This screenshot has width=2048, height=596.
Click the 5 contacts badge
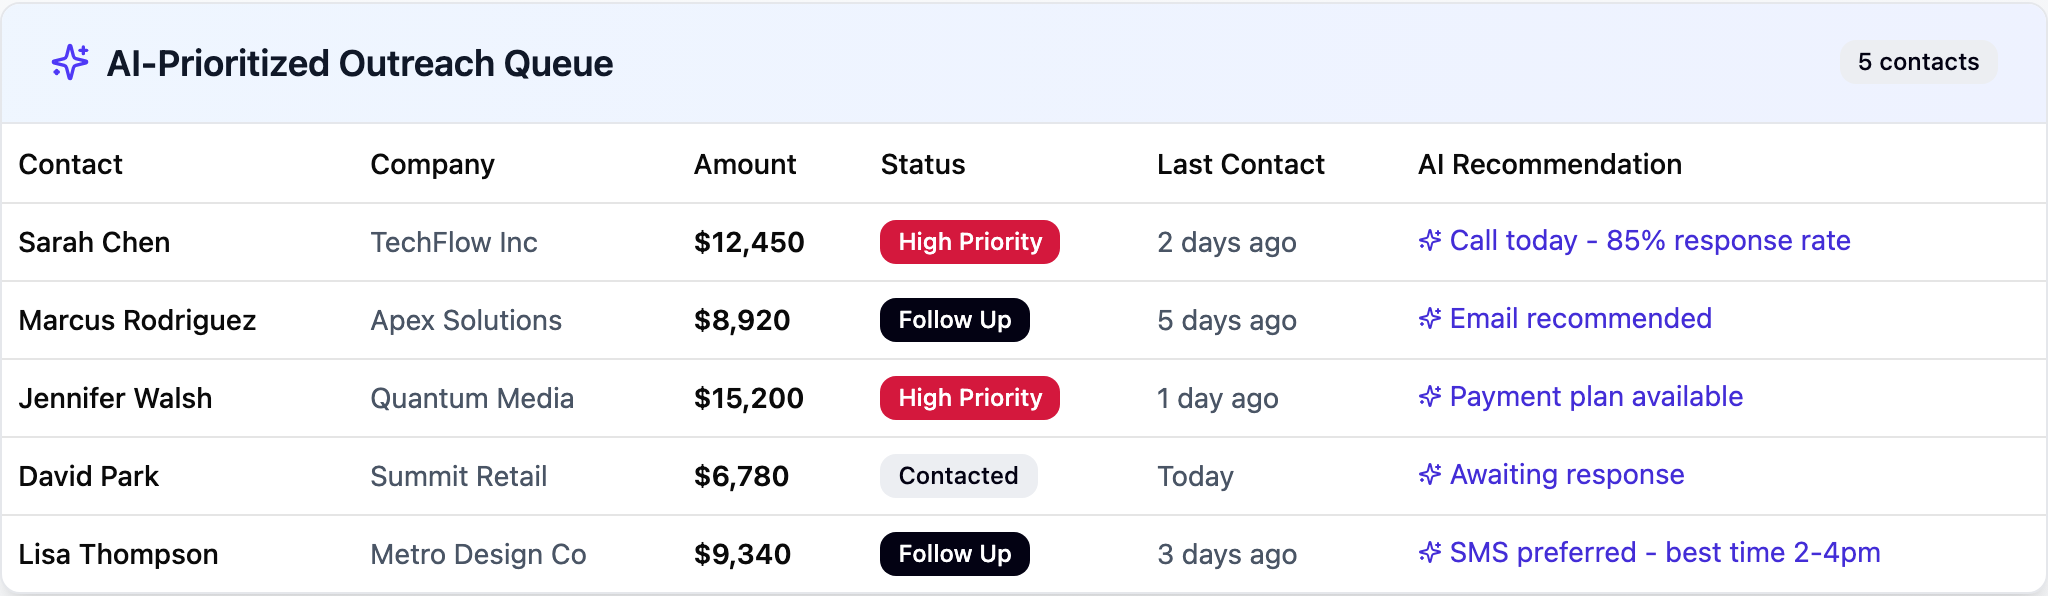click(1918, 61)
